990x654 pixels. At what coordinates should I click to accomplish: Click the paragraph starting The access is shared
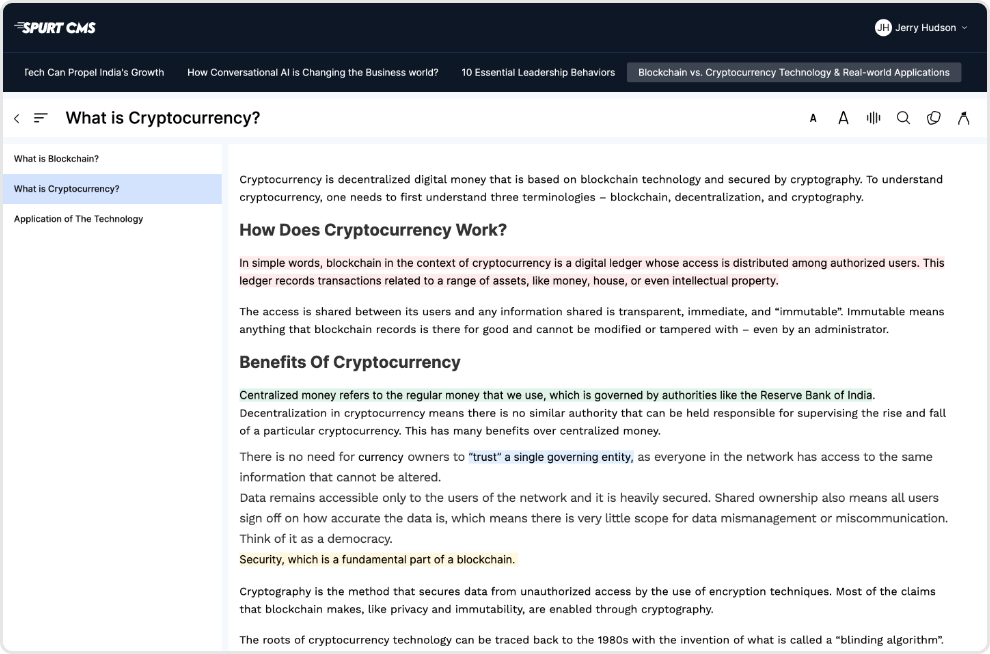pyautogui.click(x=592, y=321)
